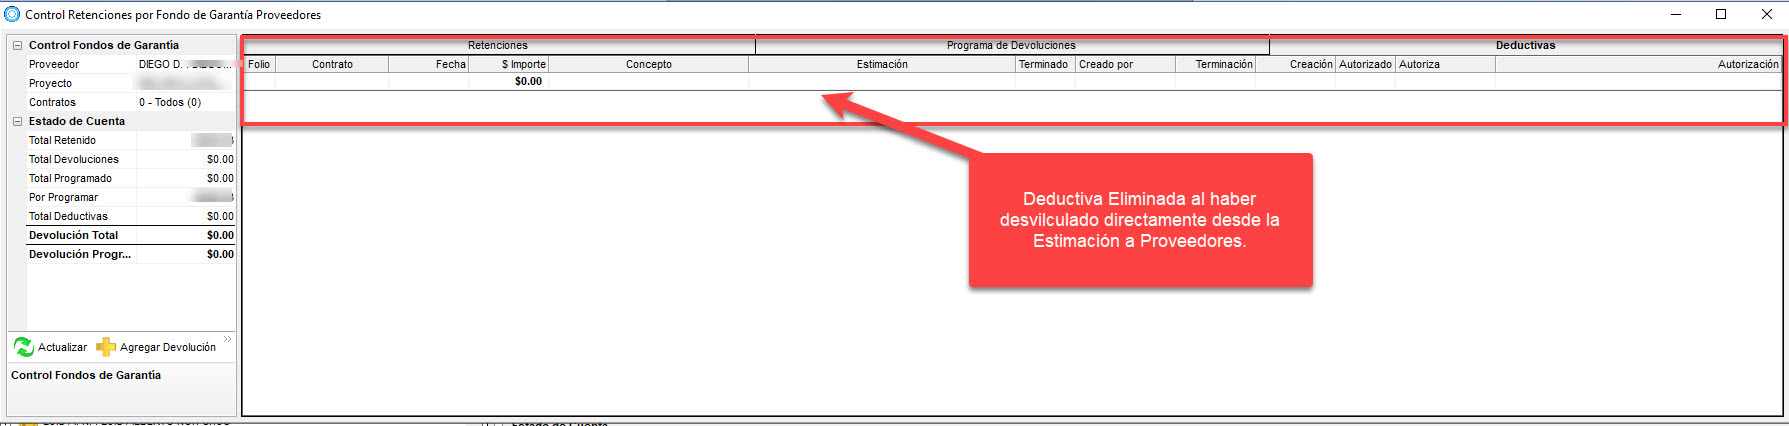The image size is (1789, 426).
Task: Select the Retenciones column group header
Action: [498, 45]
